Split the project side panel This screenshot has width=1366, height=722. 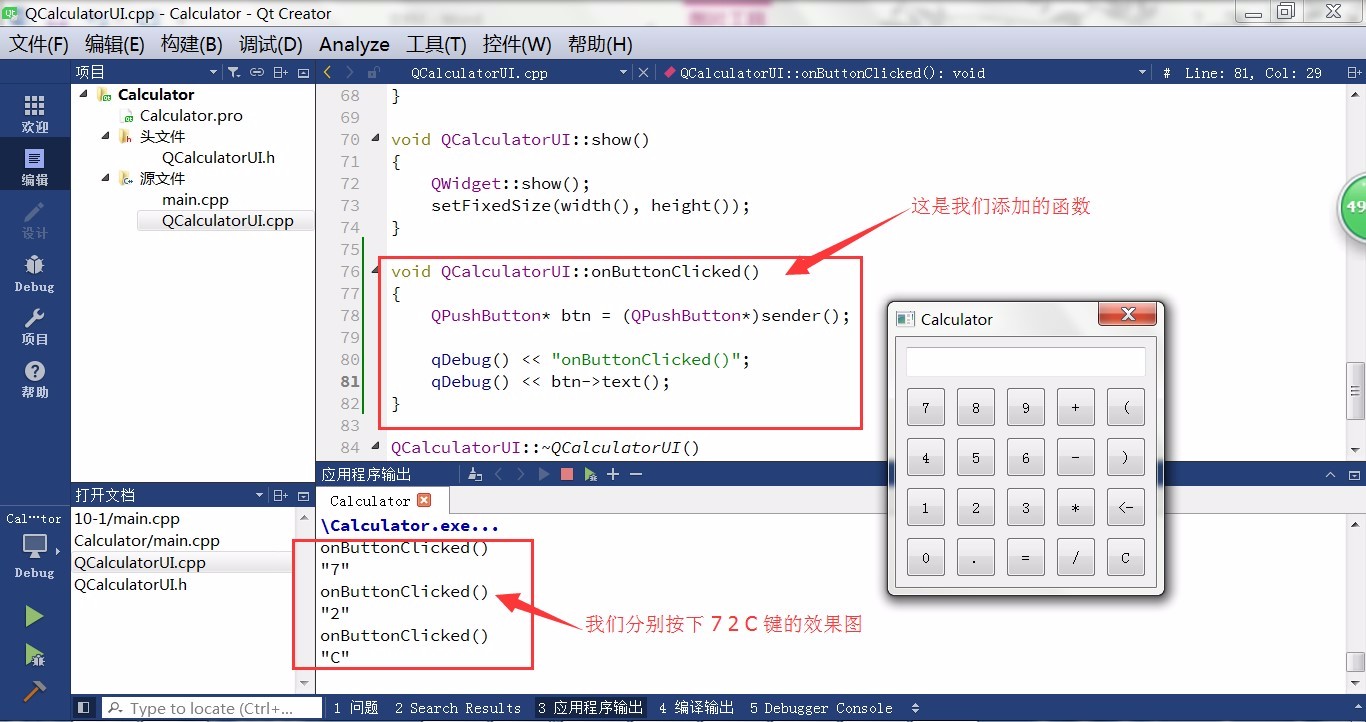pos(281,72)
